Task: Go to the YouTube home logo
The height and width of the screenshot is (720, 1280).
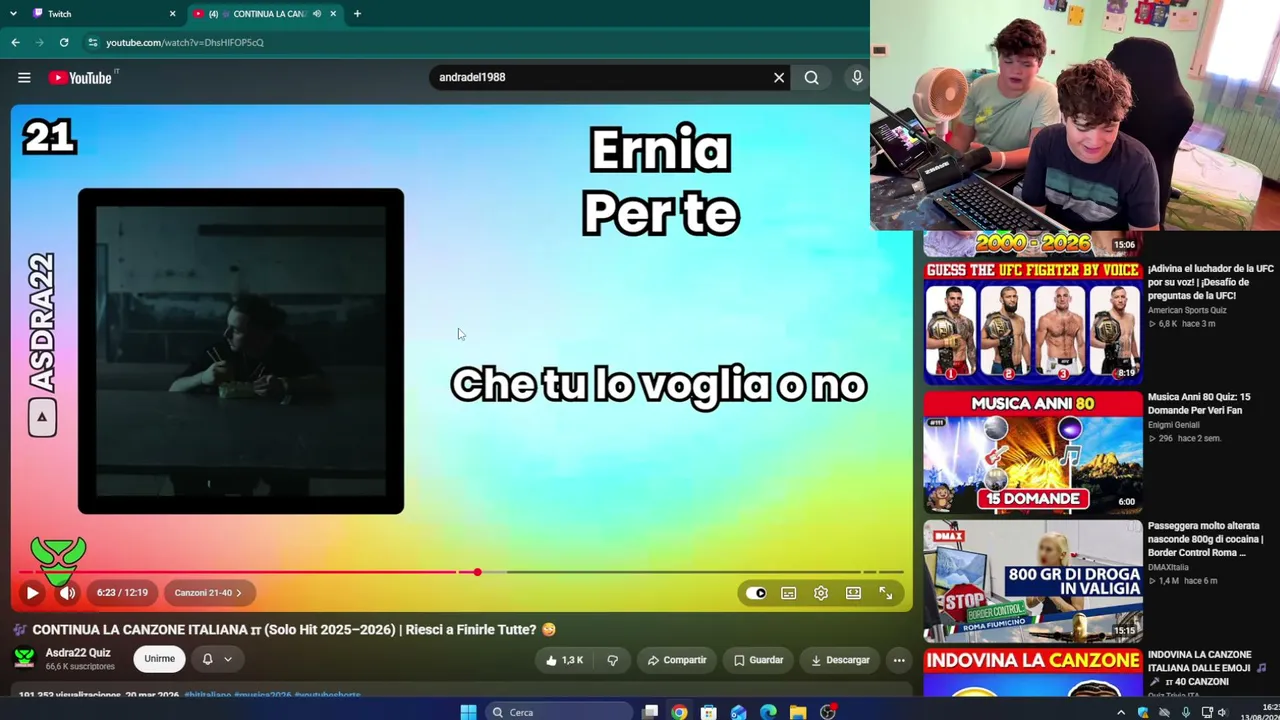Action: (82, 78)
